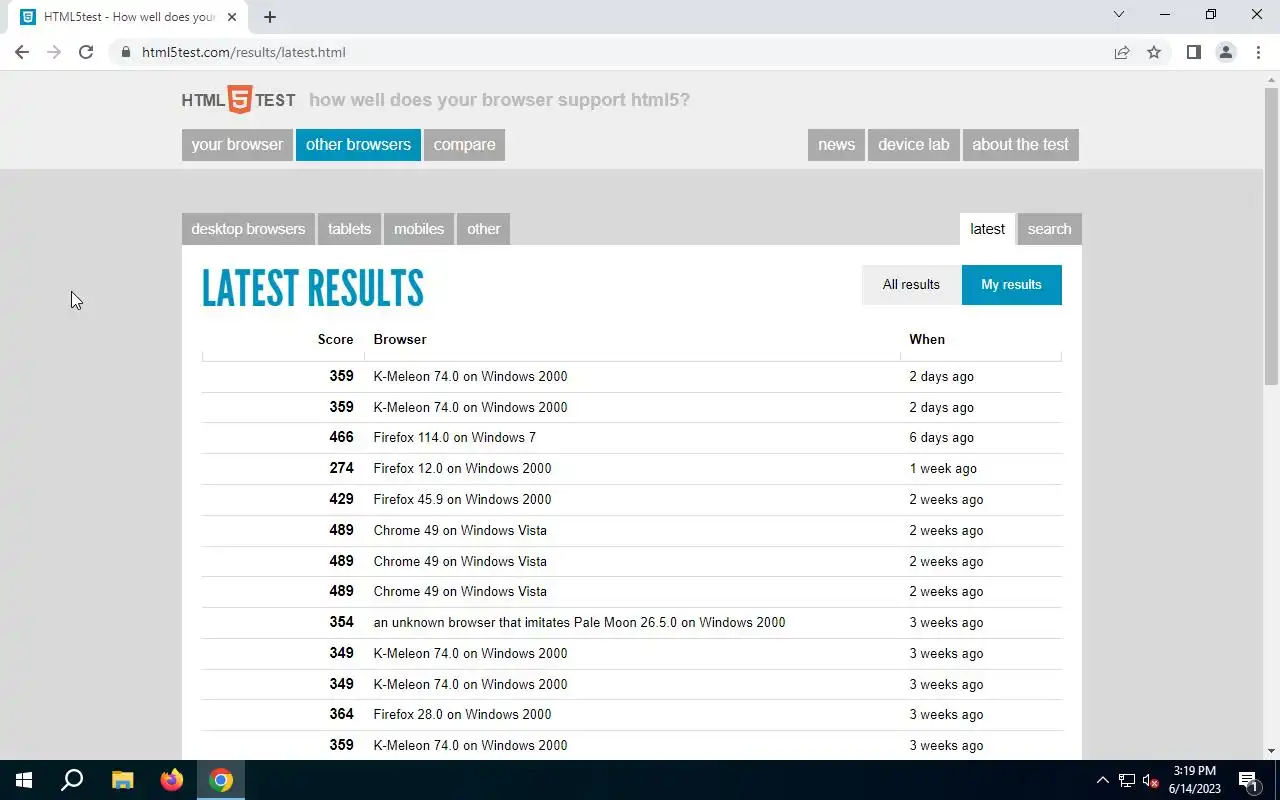Switch to 'desktop browsers' tab
This screenshot has height=800, width=1280.
(248, 229)
